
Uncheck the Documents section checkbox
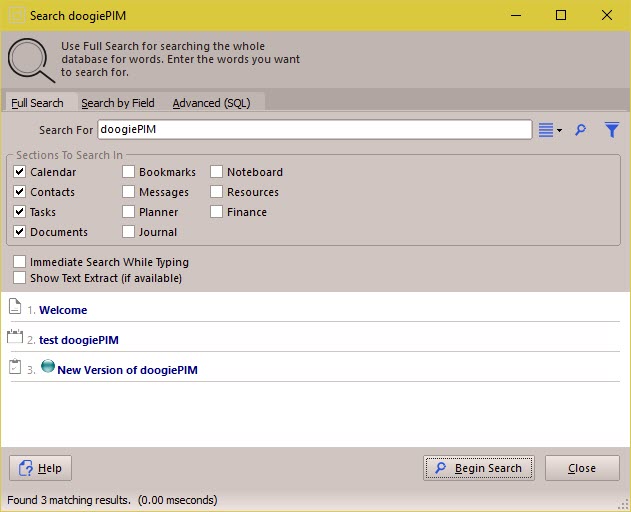pos(19,231)
